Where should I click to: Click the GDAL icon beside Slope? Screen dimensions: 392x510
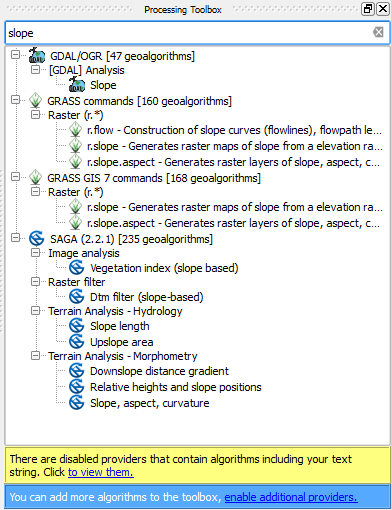pyautogui.click(x=77, y=85)
